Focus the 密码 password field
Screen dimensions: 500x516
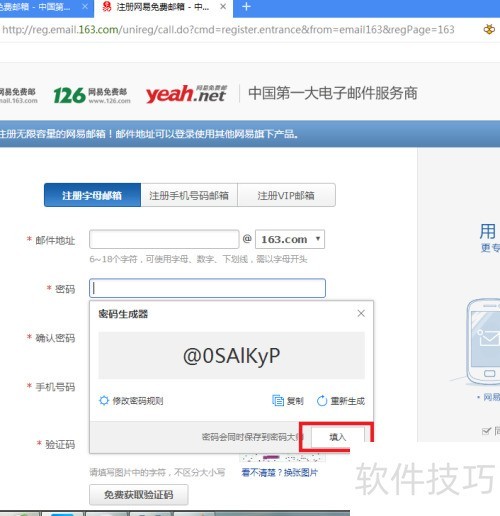pyautogui.click(x=207, y=288)
